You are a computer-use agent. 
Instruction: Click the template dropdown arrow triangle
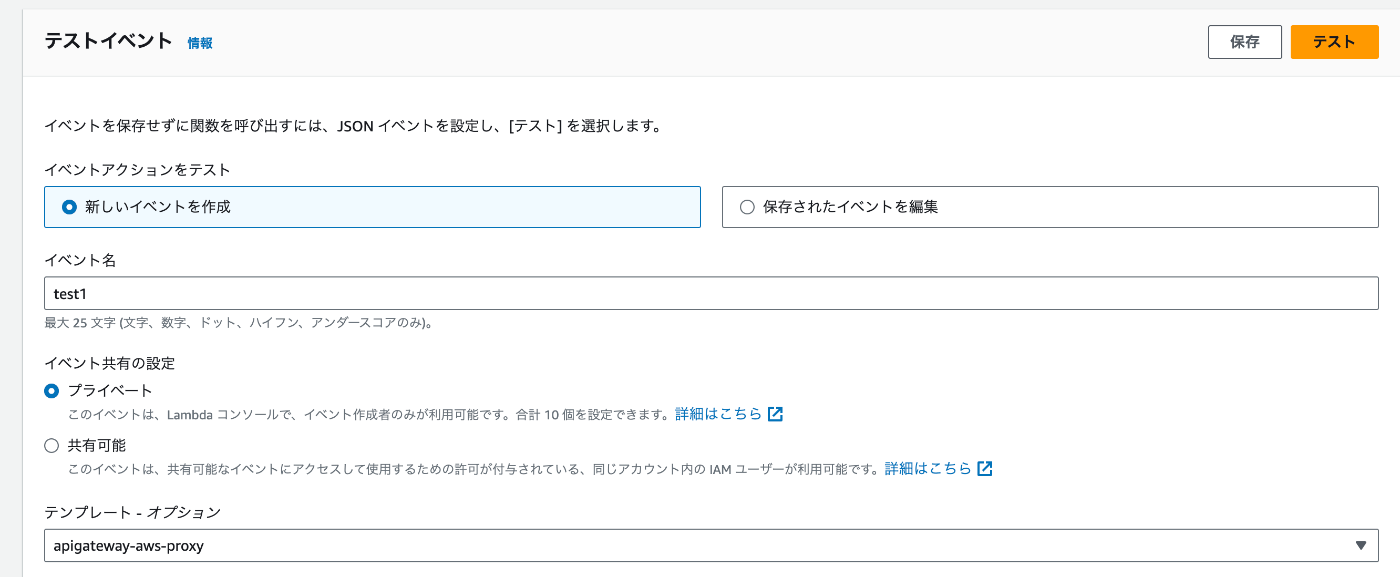[1360, 545]
